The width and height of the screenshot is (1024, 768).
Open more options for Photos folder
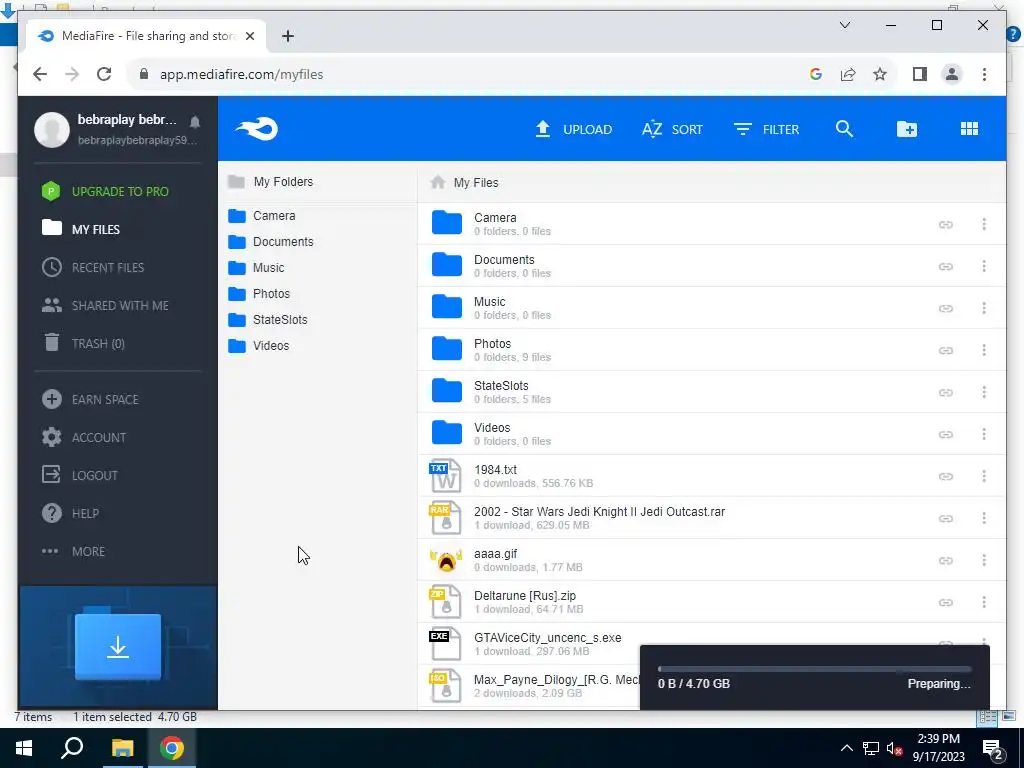[x=984, y=351]
